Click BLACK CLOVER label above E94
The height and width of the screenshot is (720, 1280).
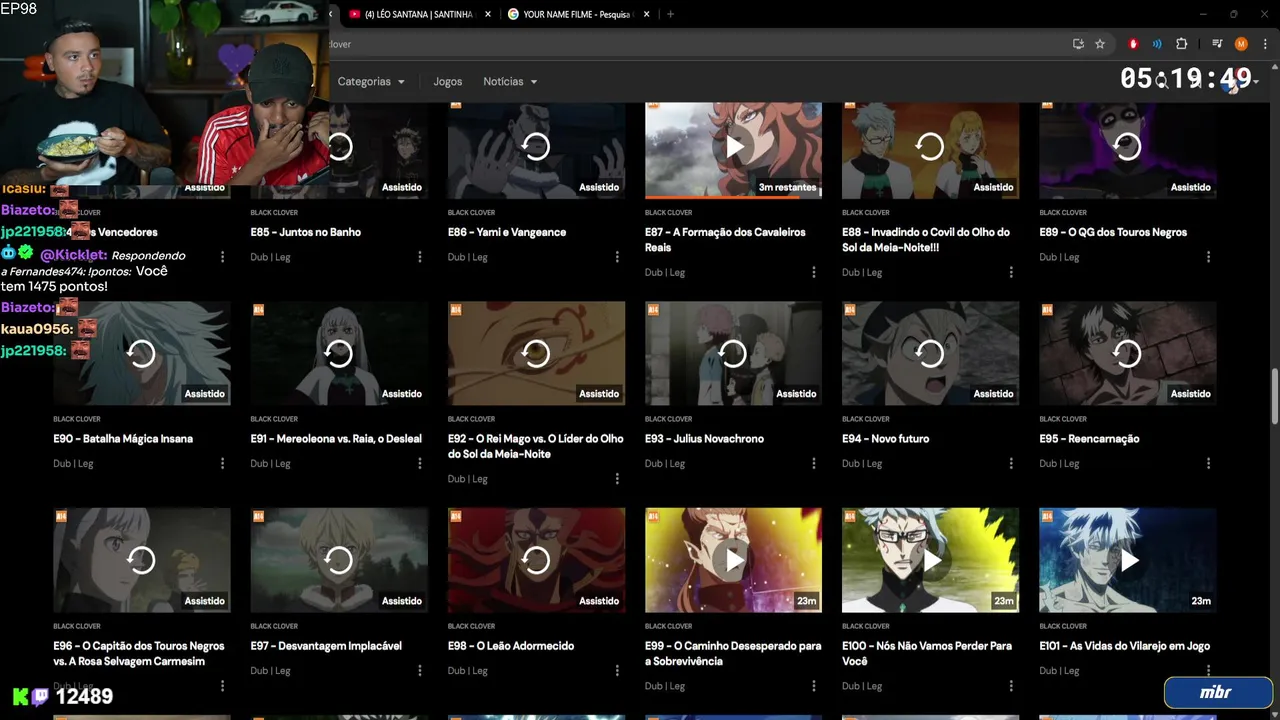point(866,419)
